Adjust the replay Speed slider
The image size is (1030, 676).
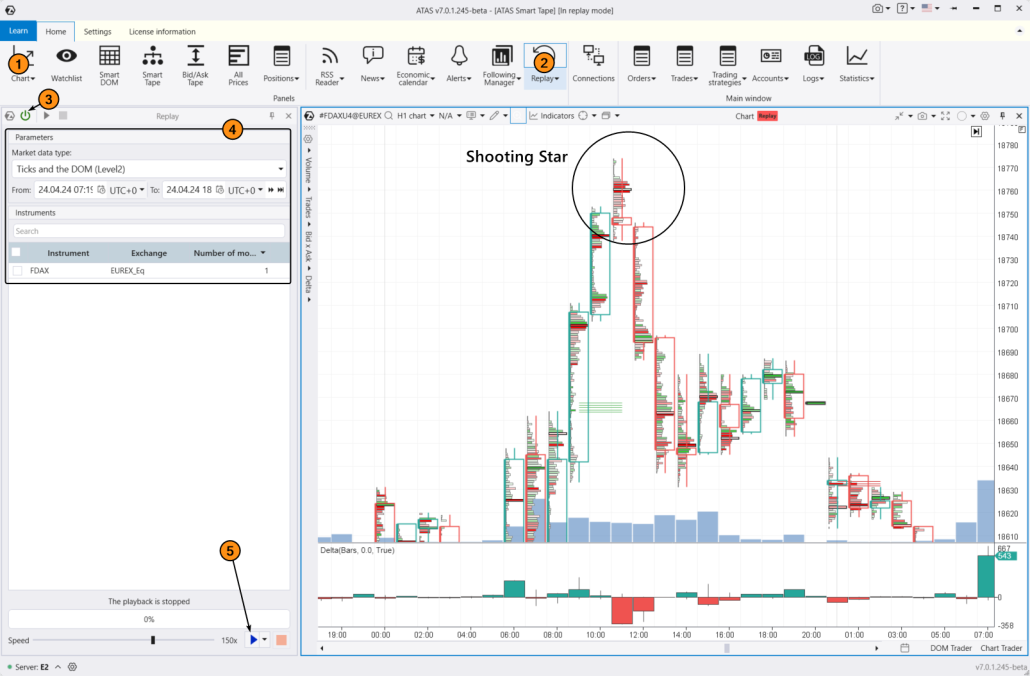152,639
